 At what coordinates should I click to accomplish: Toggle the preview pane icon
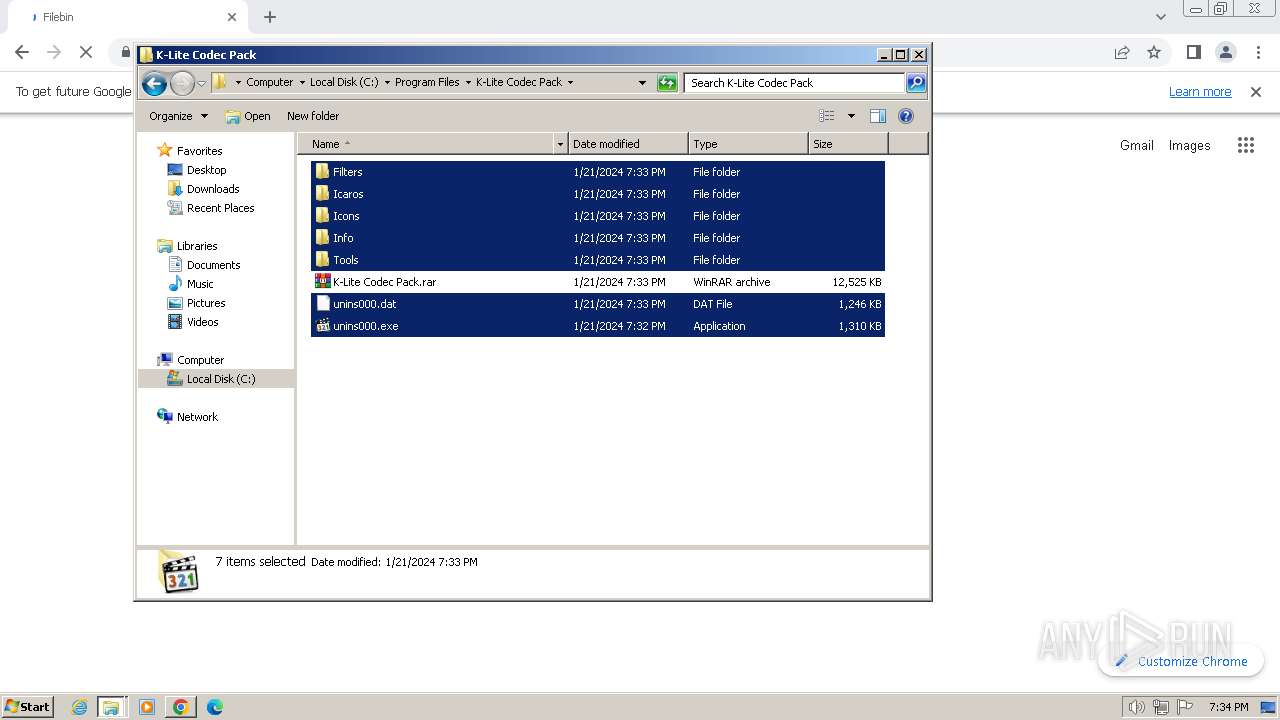coord(878,116)
